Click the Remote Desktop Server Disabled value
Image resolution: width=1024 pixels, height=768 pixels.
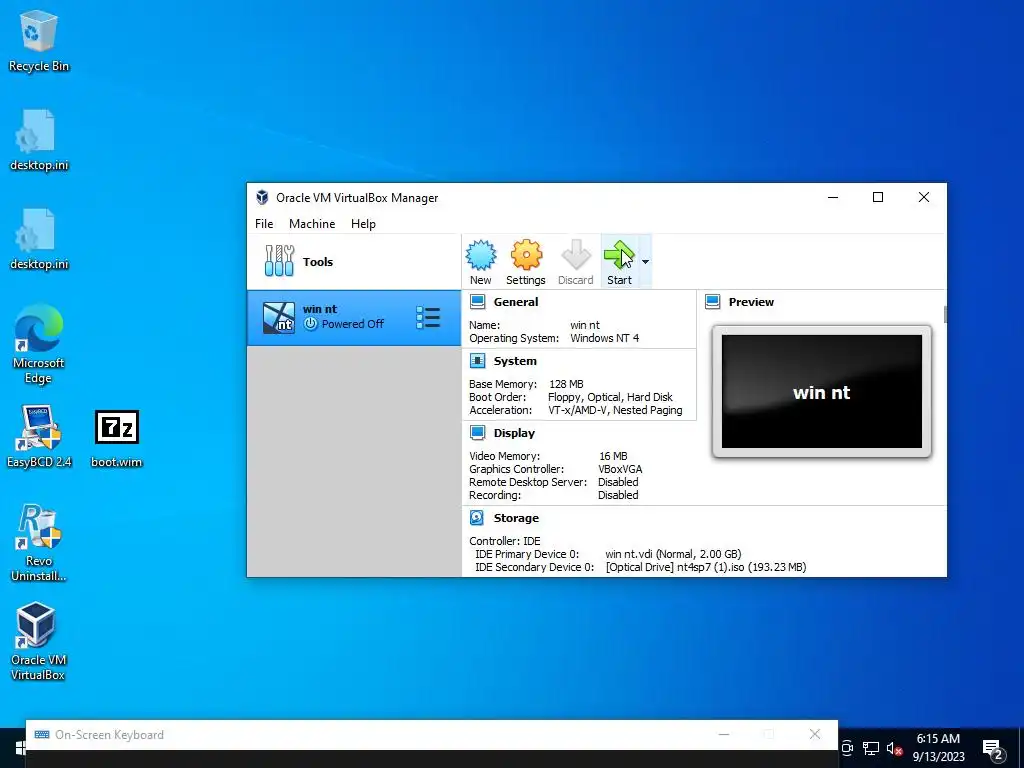(618, 482)
